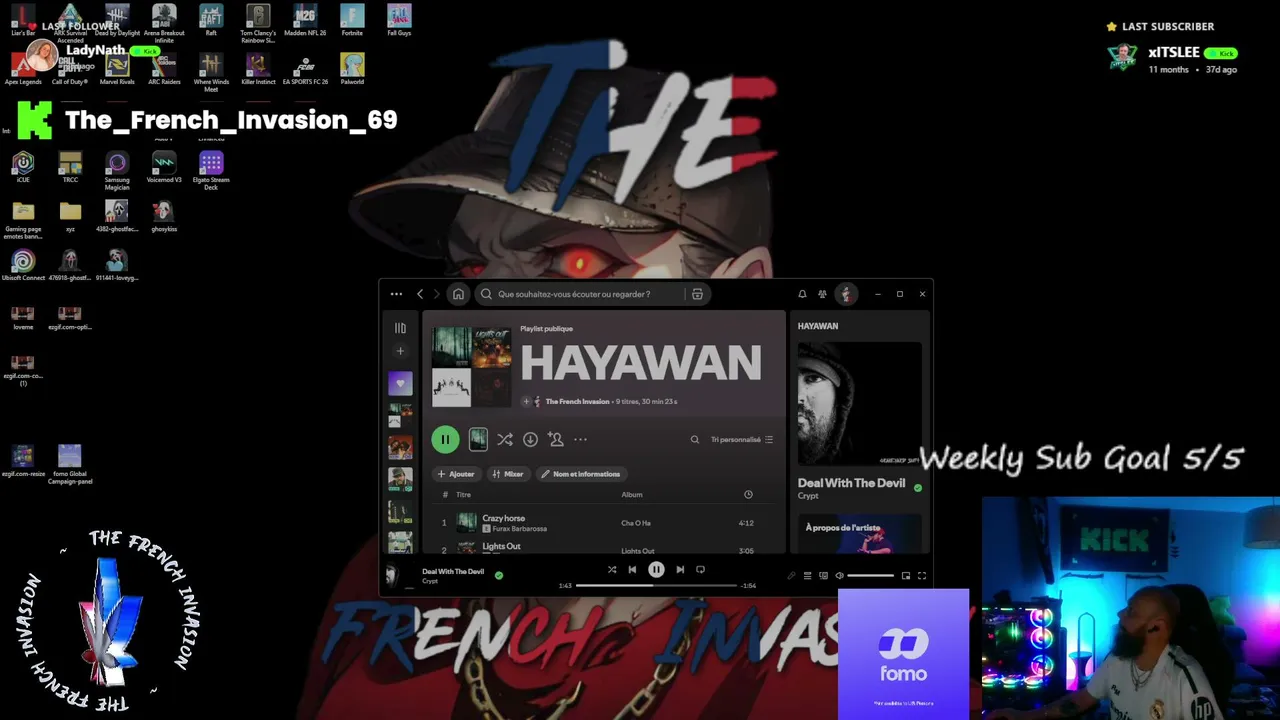Skip to previous track
The height and width of the screenshot is (720, 1280).
point(632,570)
